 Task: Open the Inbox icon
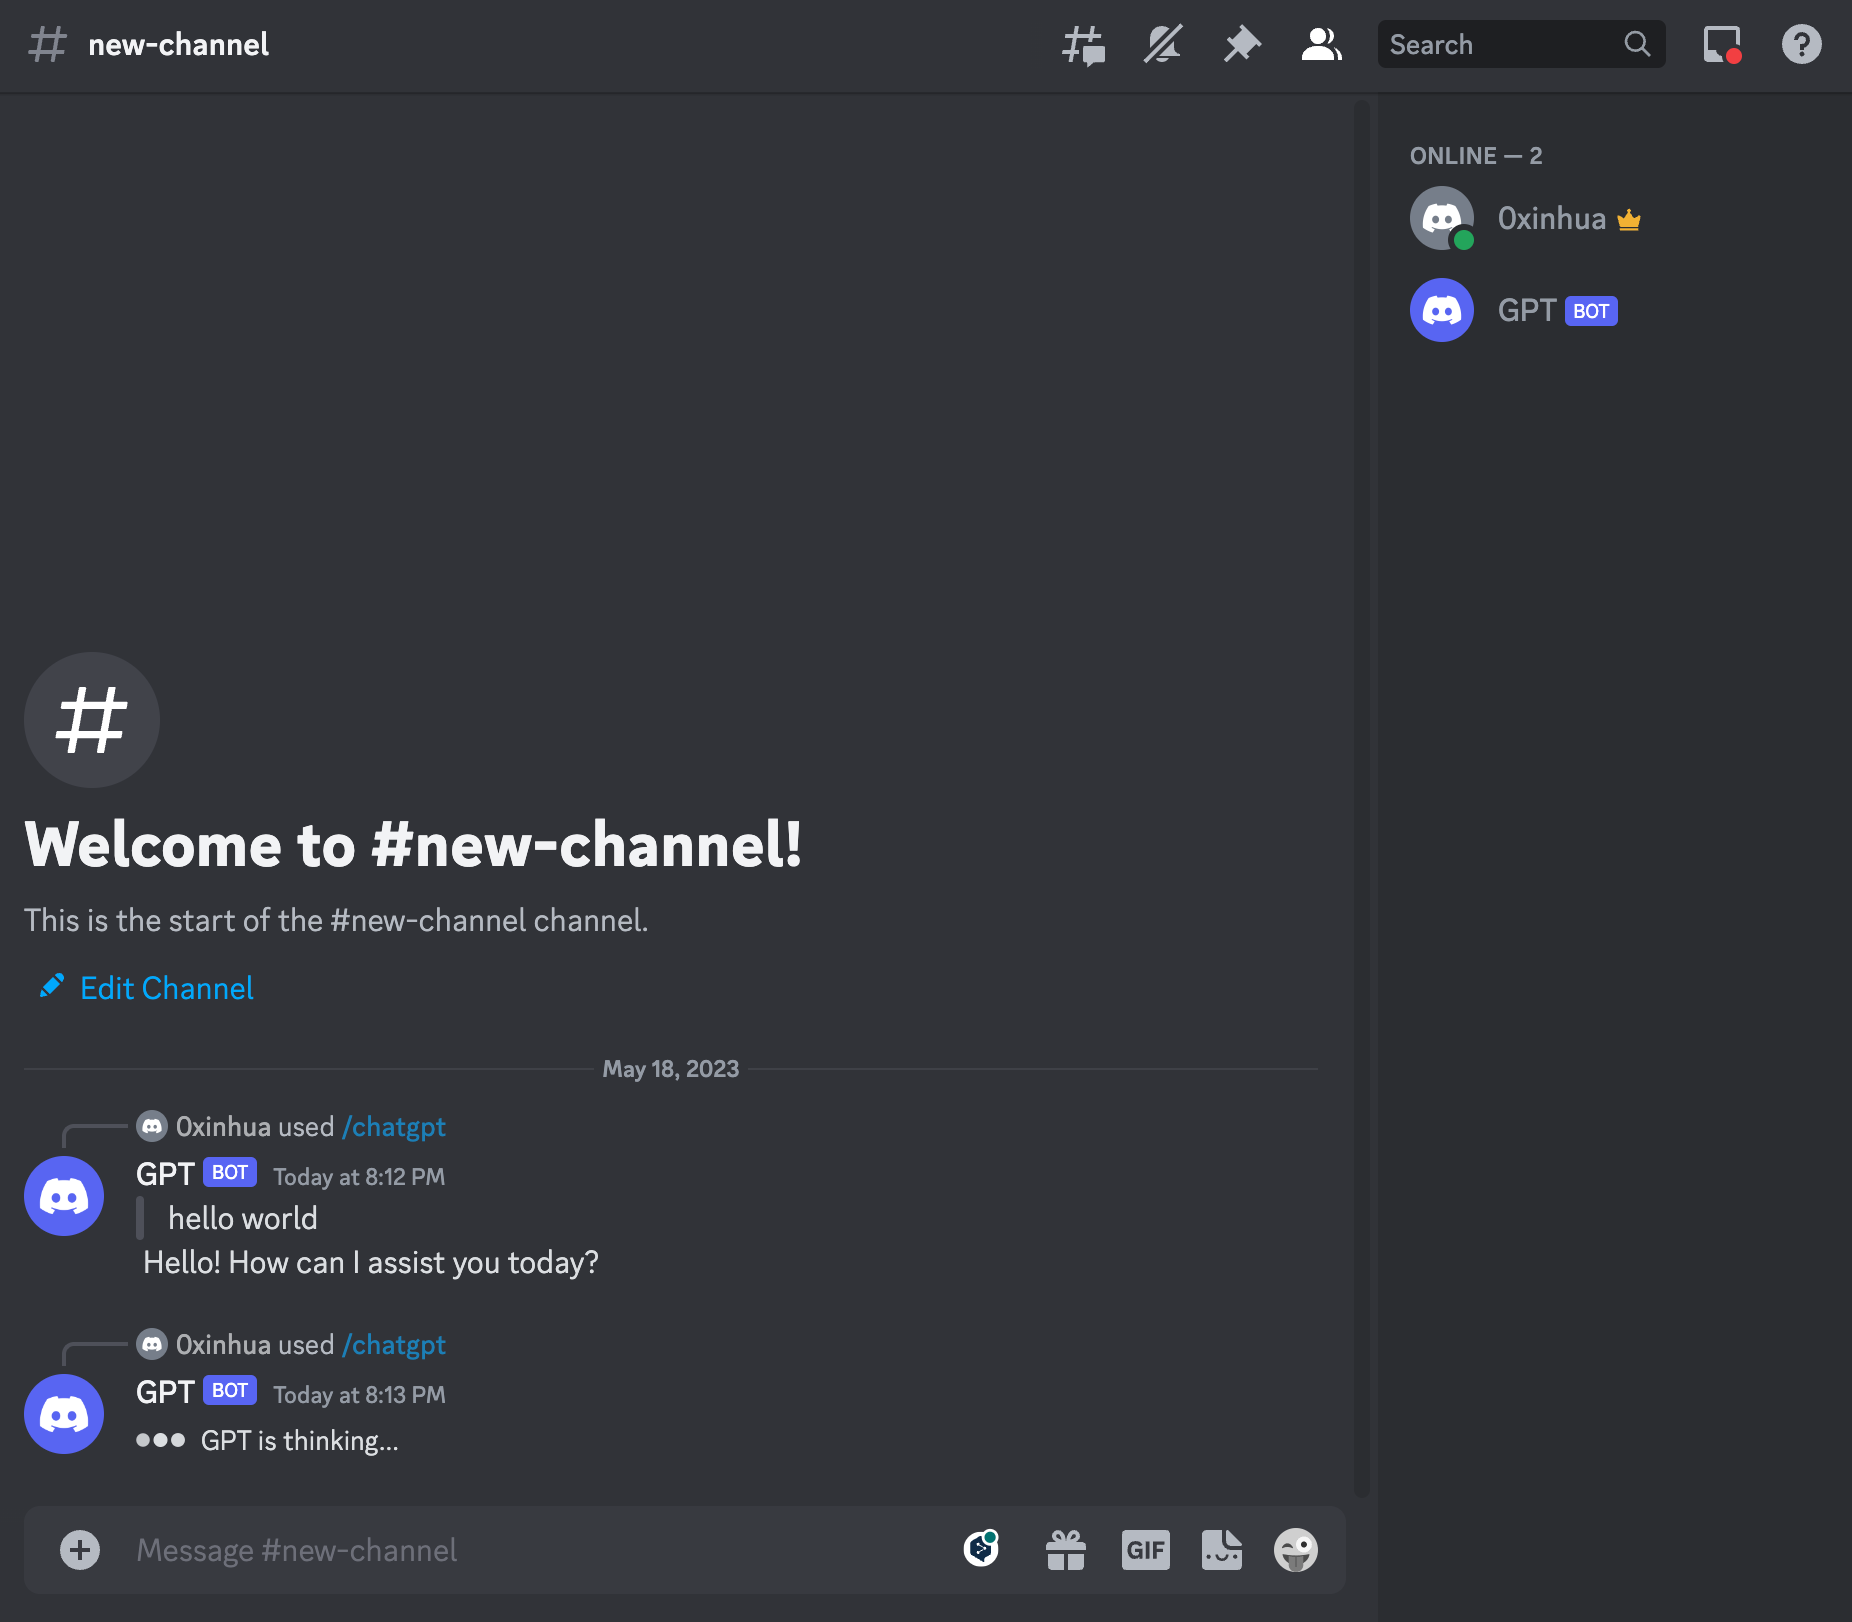tap(1722, 45)
